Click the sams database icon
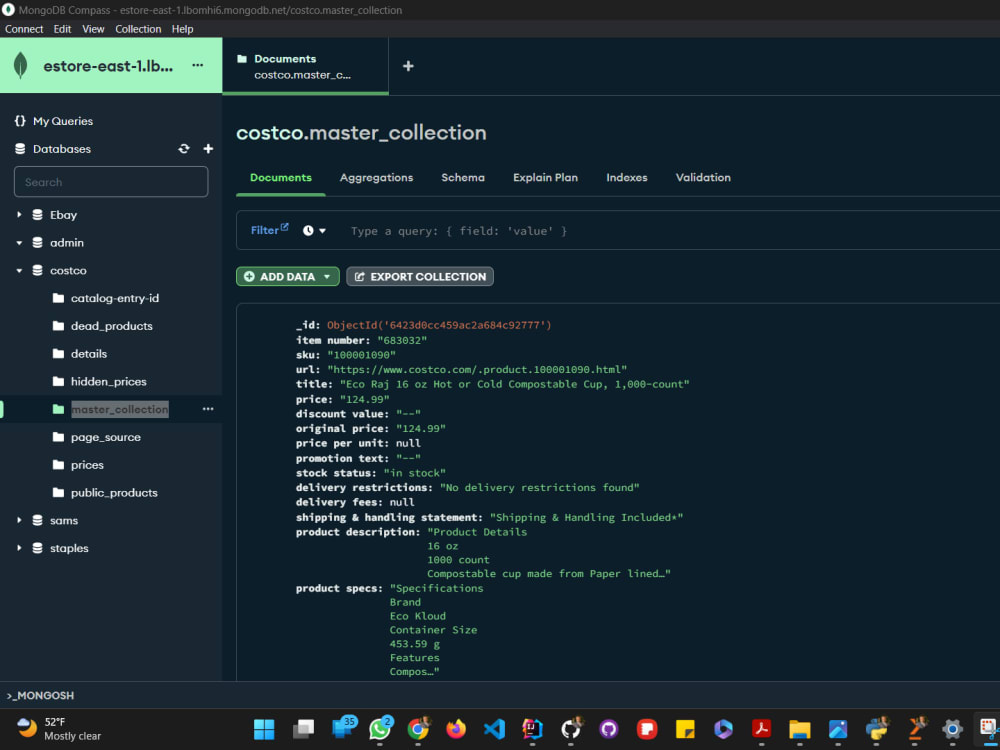1000x750 pixels. pos(38,520)
